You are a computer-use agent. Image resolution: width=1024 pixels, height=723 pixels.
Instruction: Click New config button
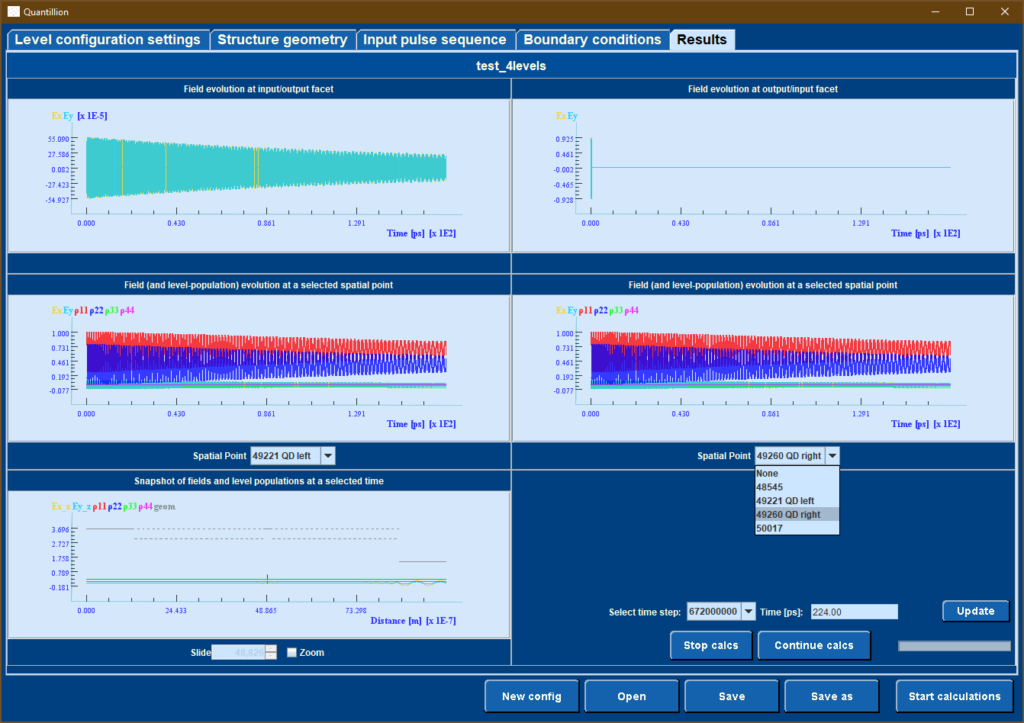tap(532, 696)
